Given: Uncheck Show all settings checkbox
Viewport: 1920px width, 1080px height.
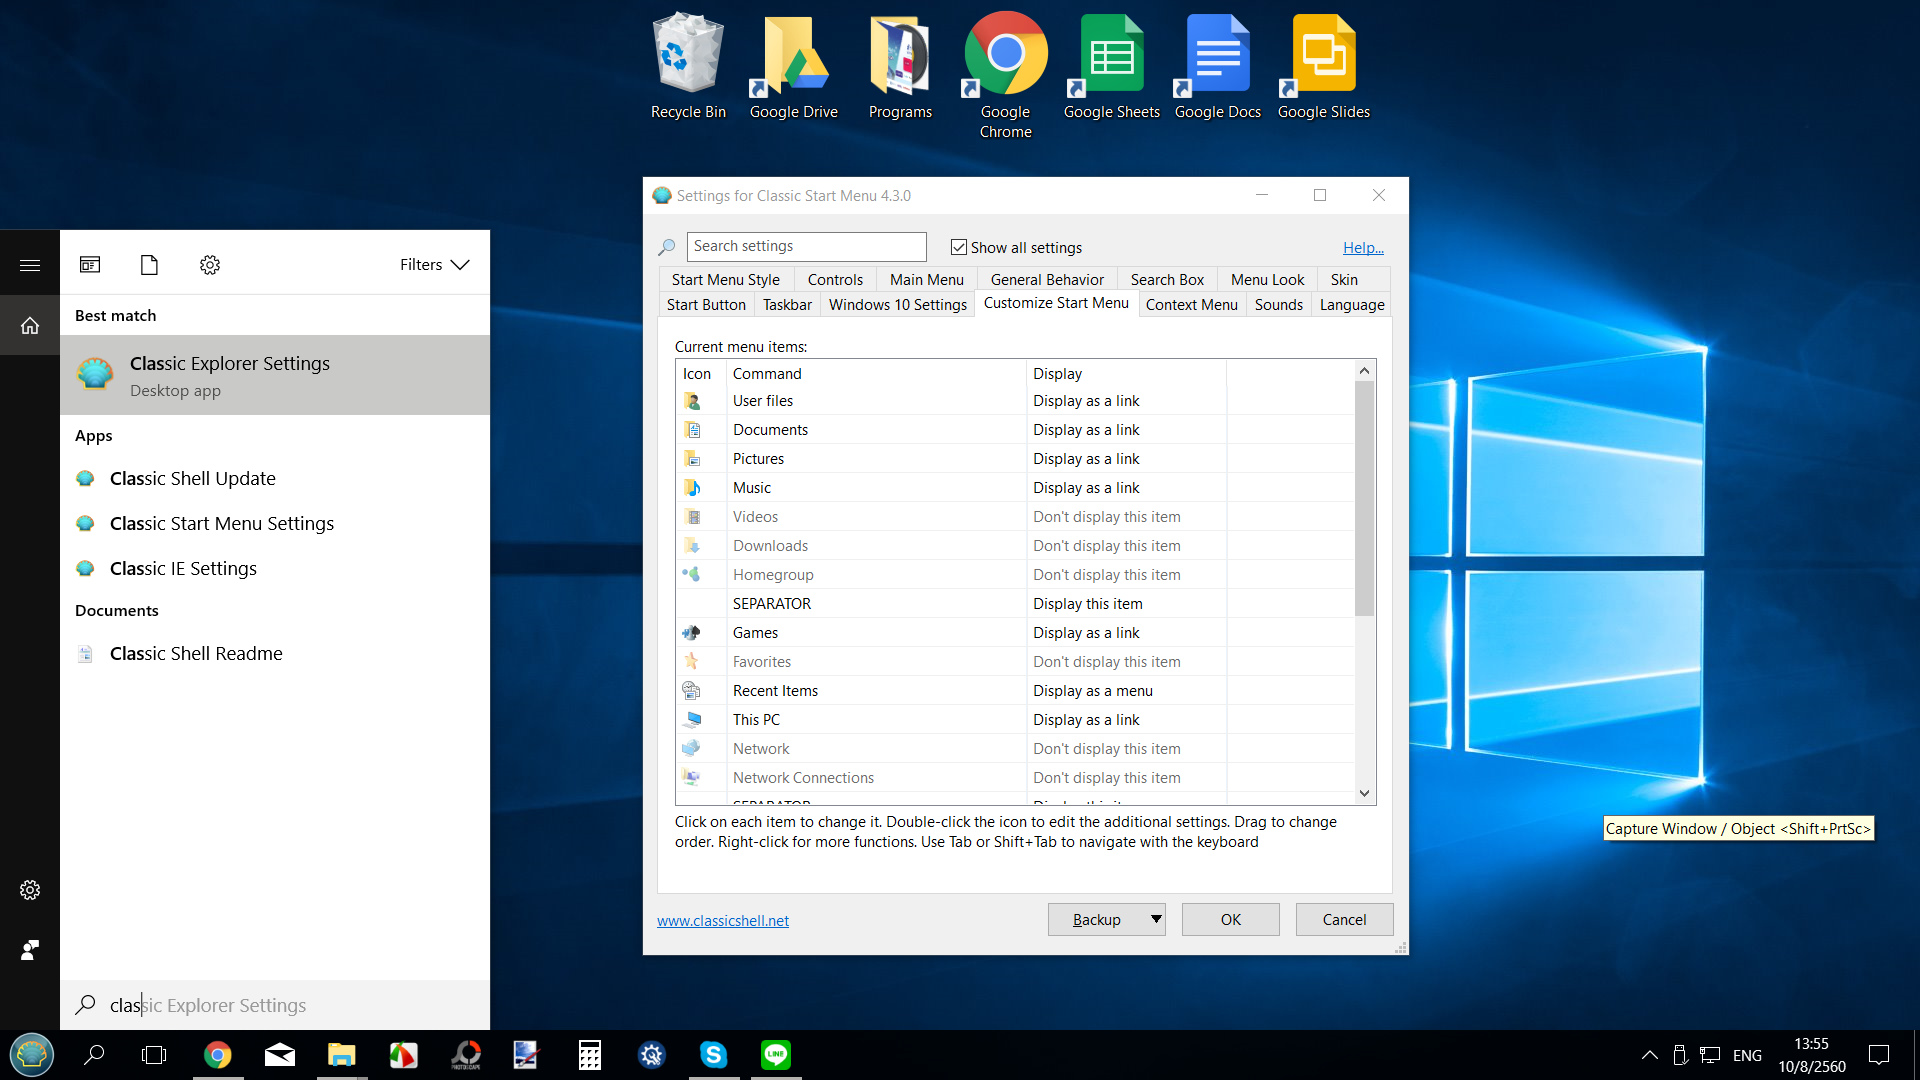Looking at the screenshot, I should point(959,247).
